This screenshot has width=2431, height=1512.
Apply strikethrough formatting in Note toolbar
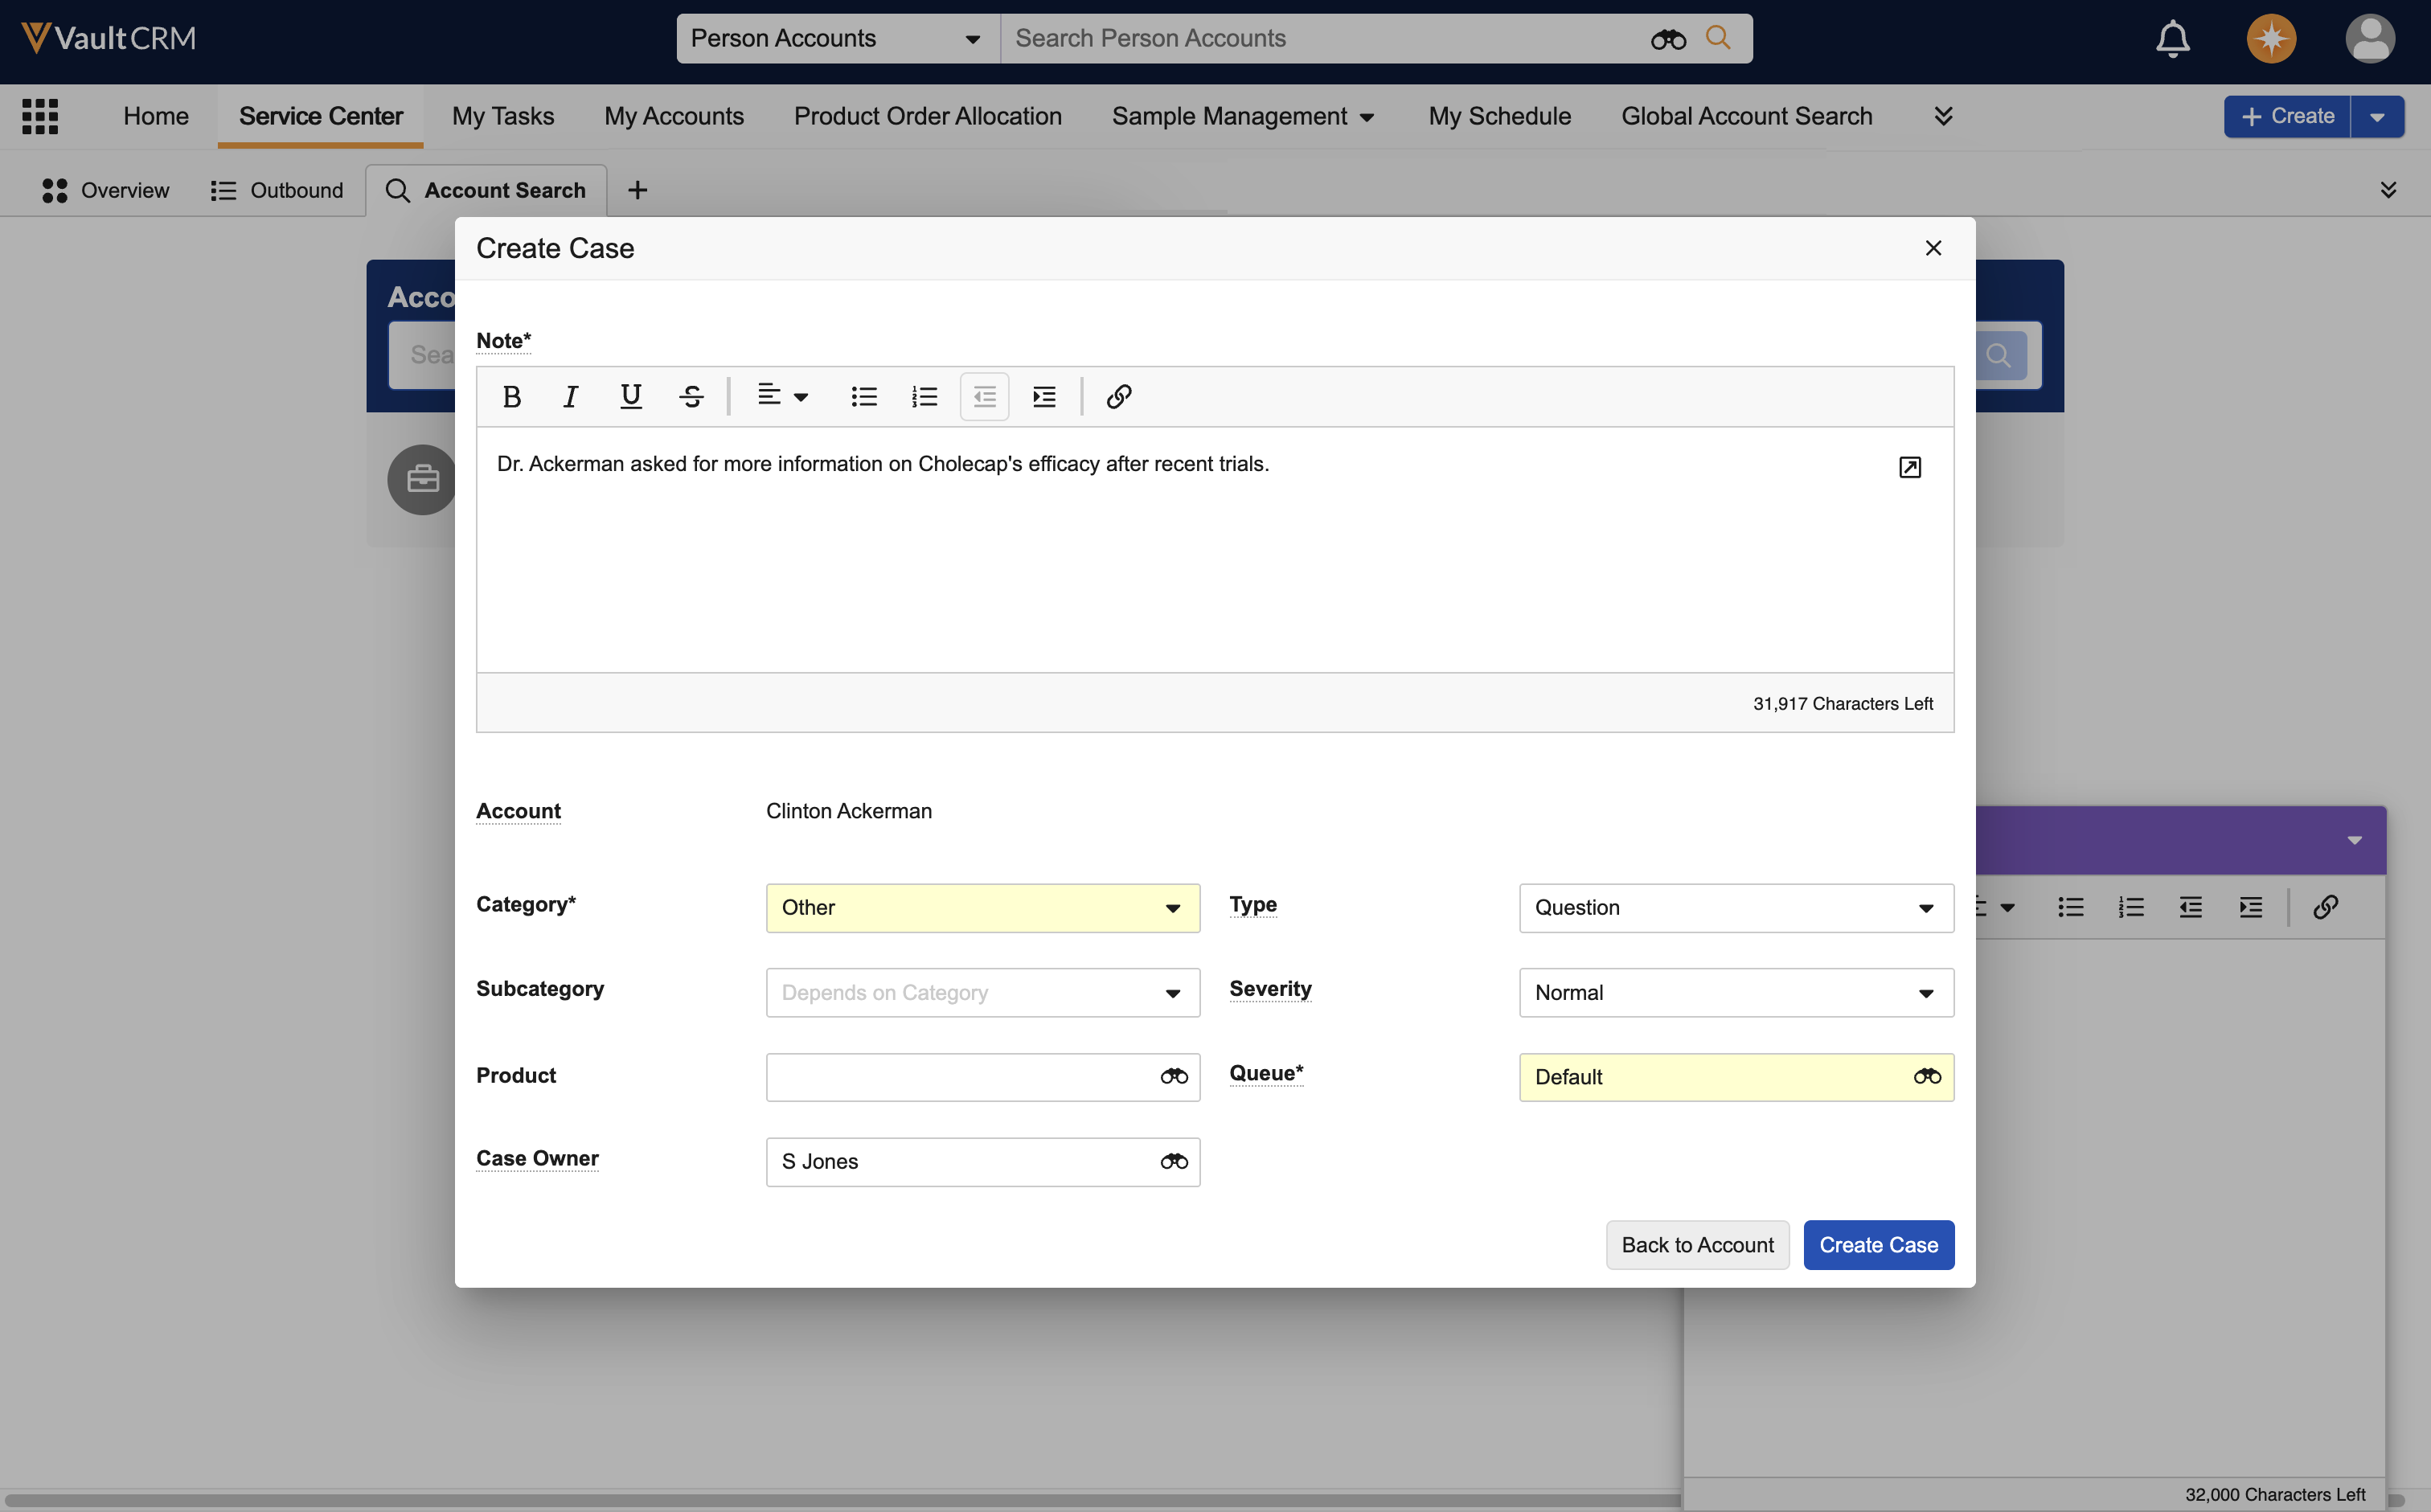691,397
